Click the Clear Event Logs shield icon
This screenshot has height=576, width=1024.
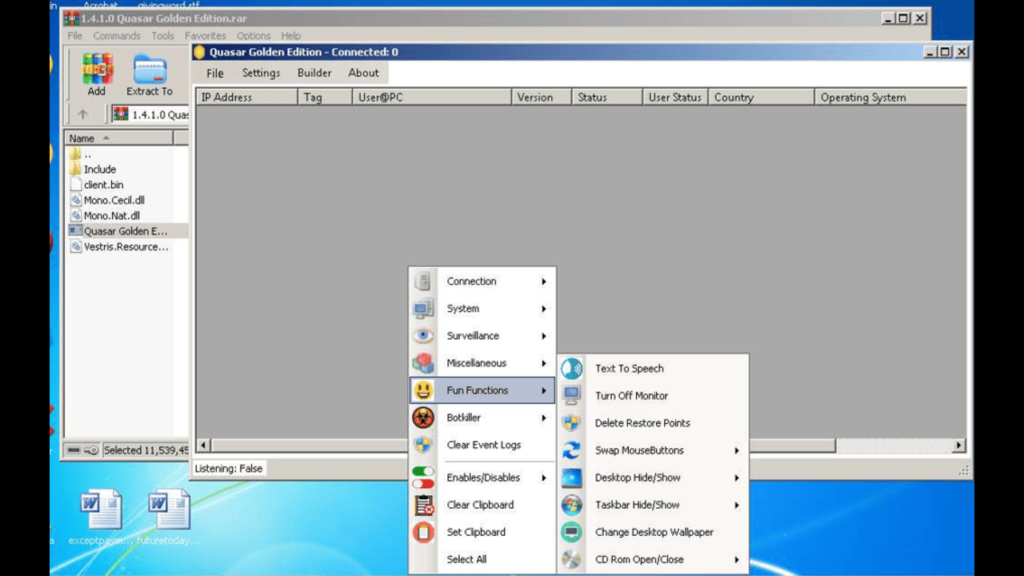[423, 445]
